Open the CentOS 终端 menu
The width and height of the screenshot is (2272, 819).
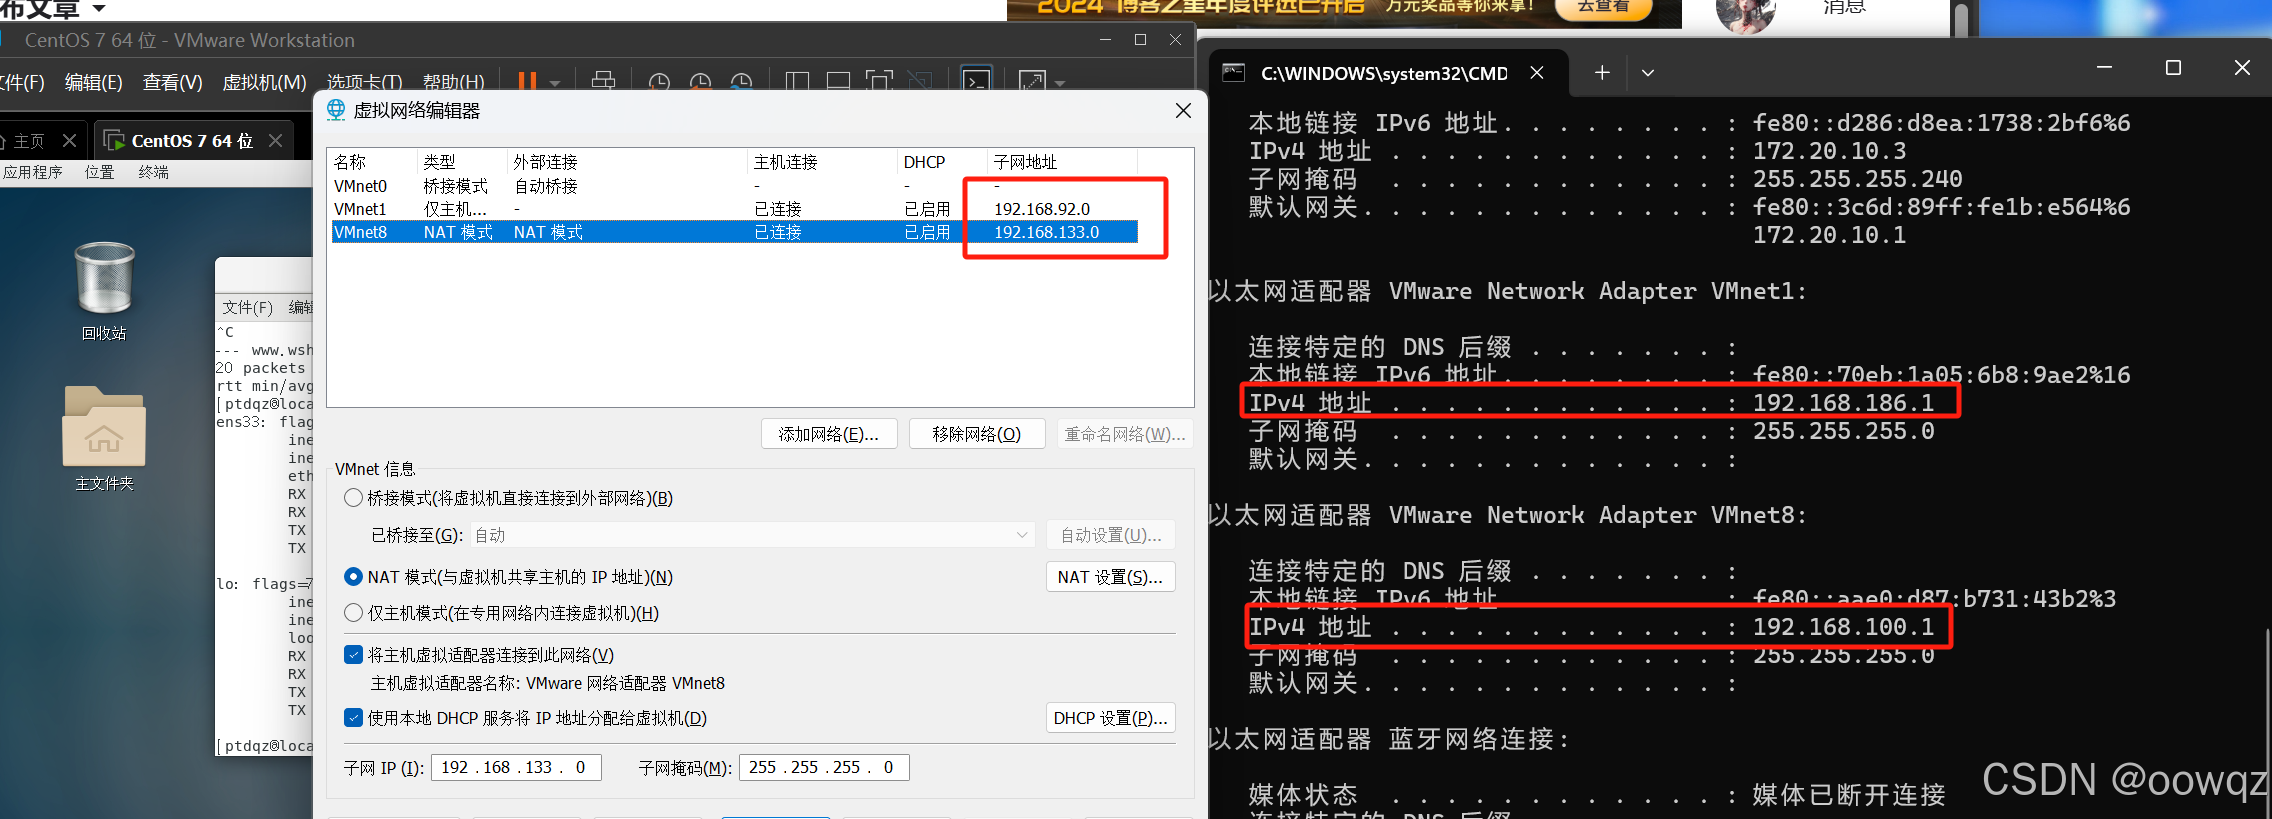154,172
